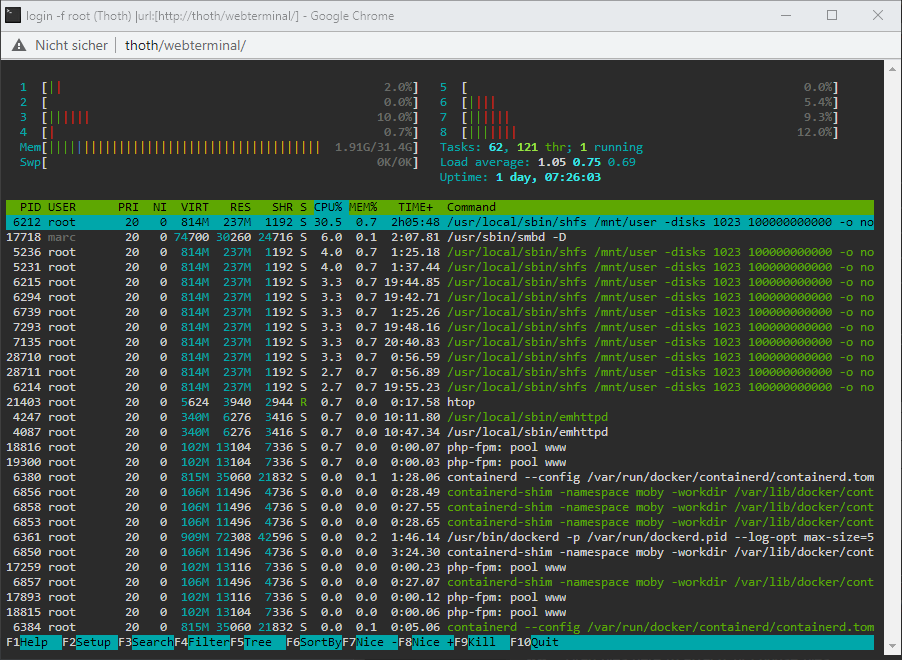Click F7 Nice - to lower priority
Viewport: 902px width, 660px height.
[x=370, y=642]
